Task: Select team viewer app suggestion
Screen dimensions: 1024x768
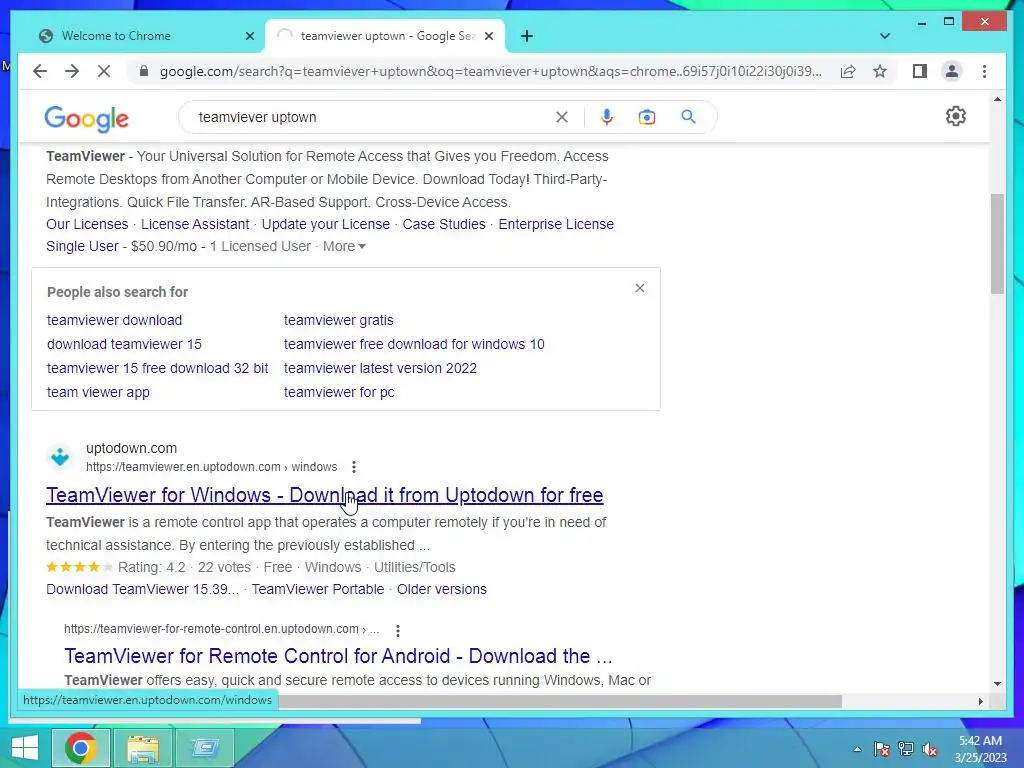Action: [98, 392]
